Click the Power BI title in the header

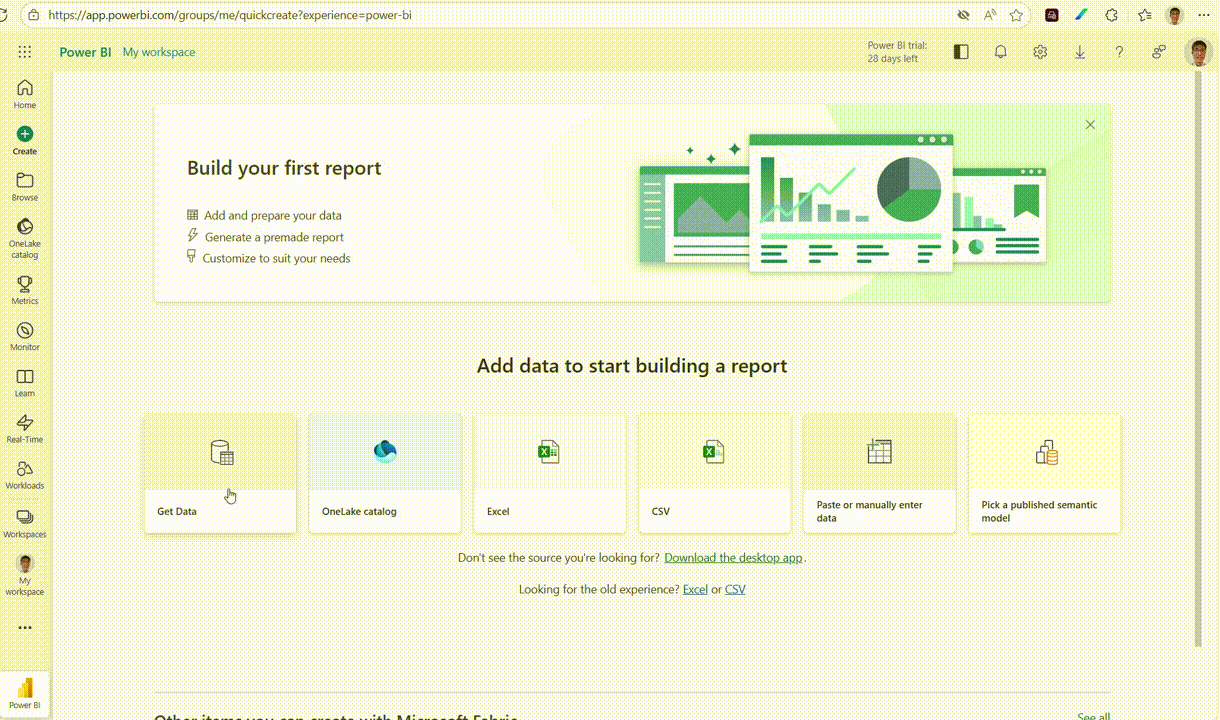tap(85, 52)
